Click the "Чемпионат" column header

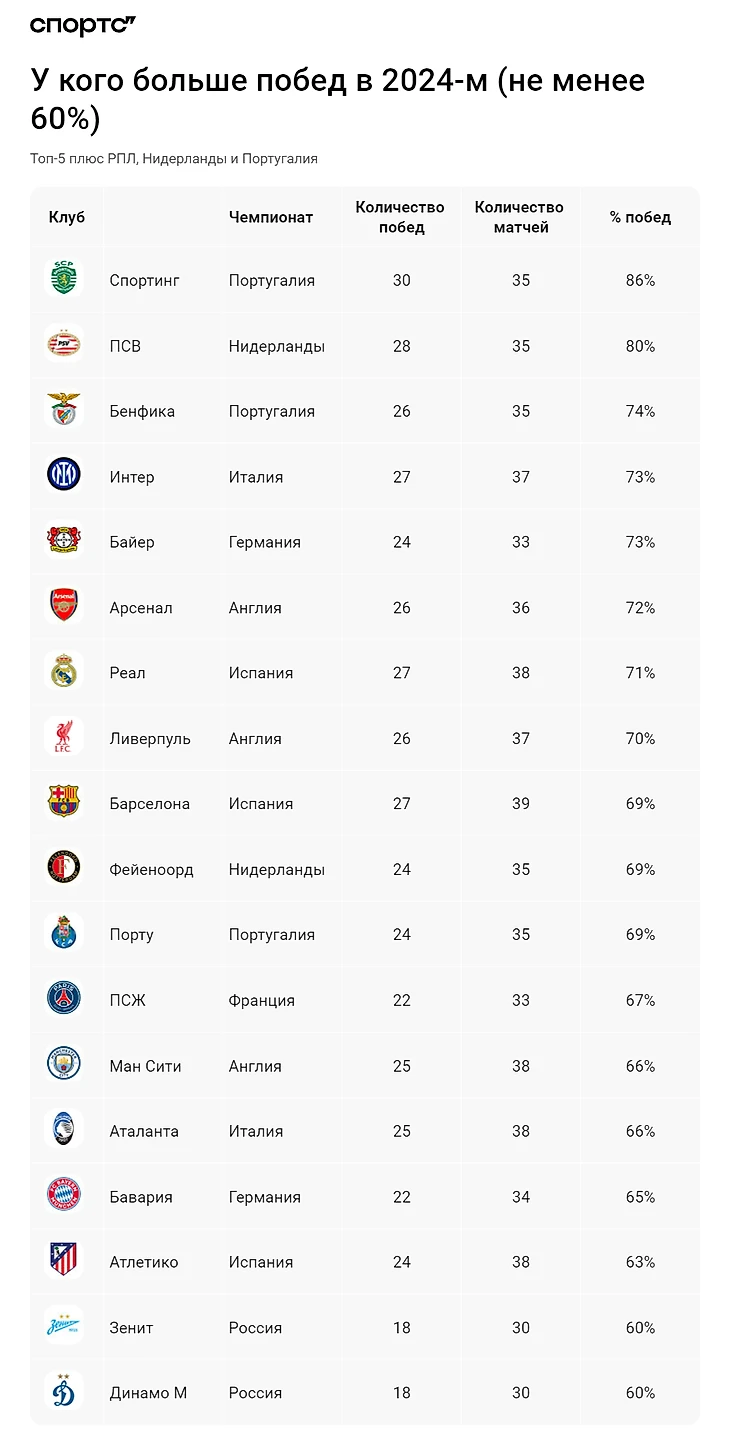(x=271, y=217)
